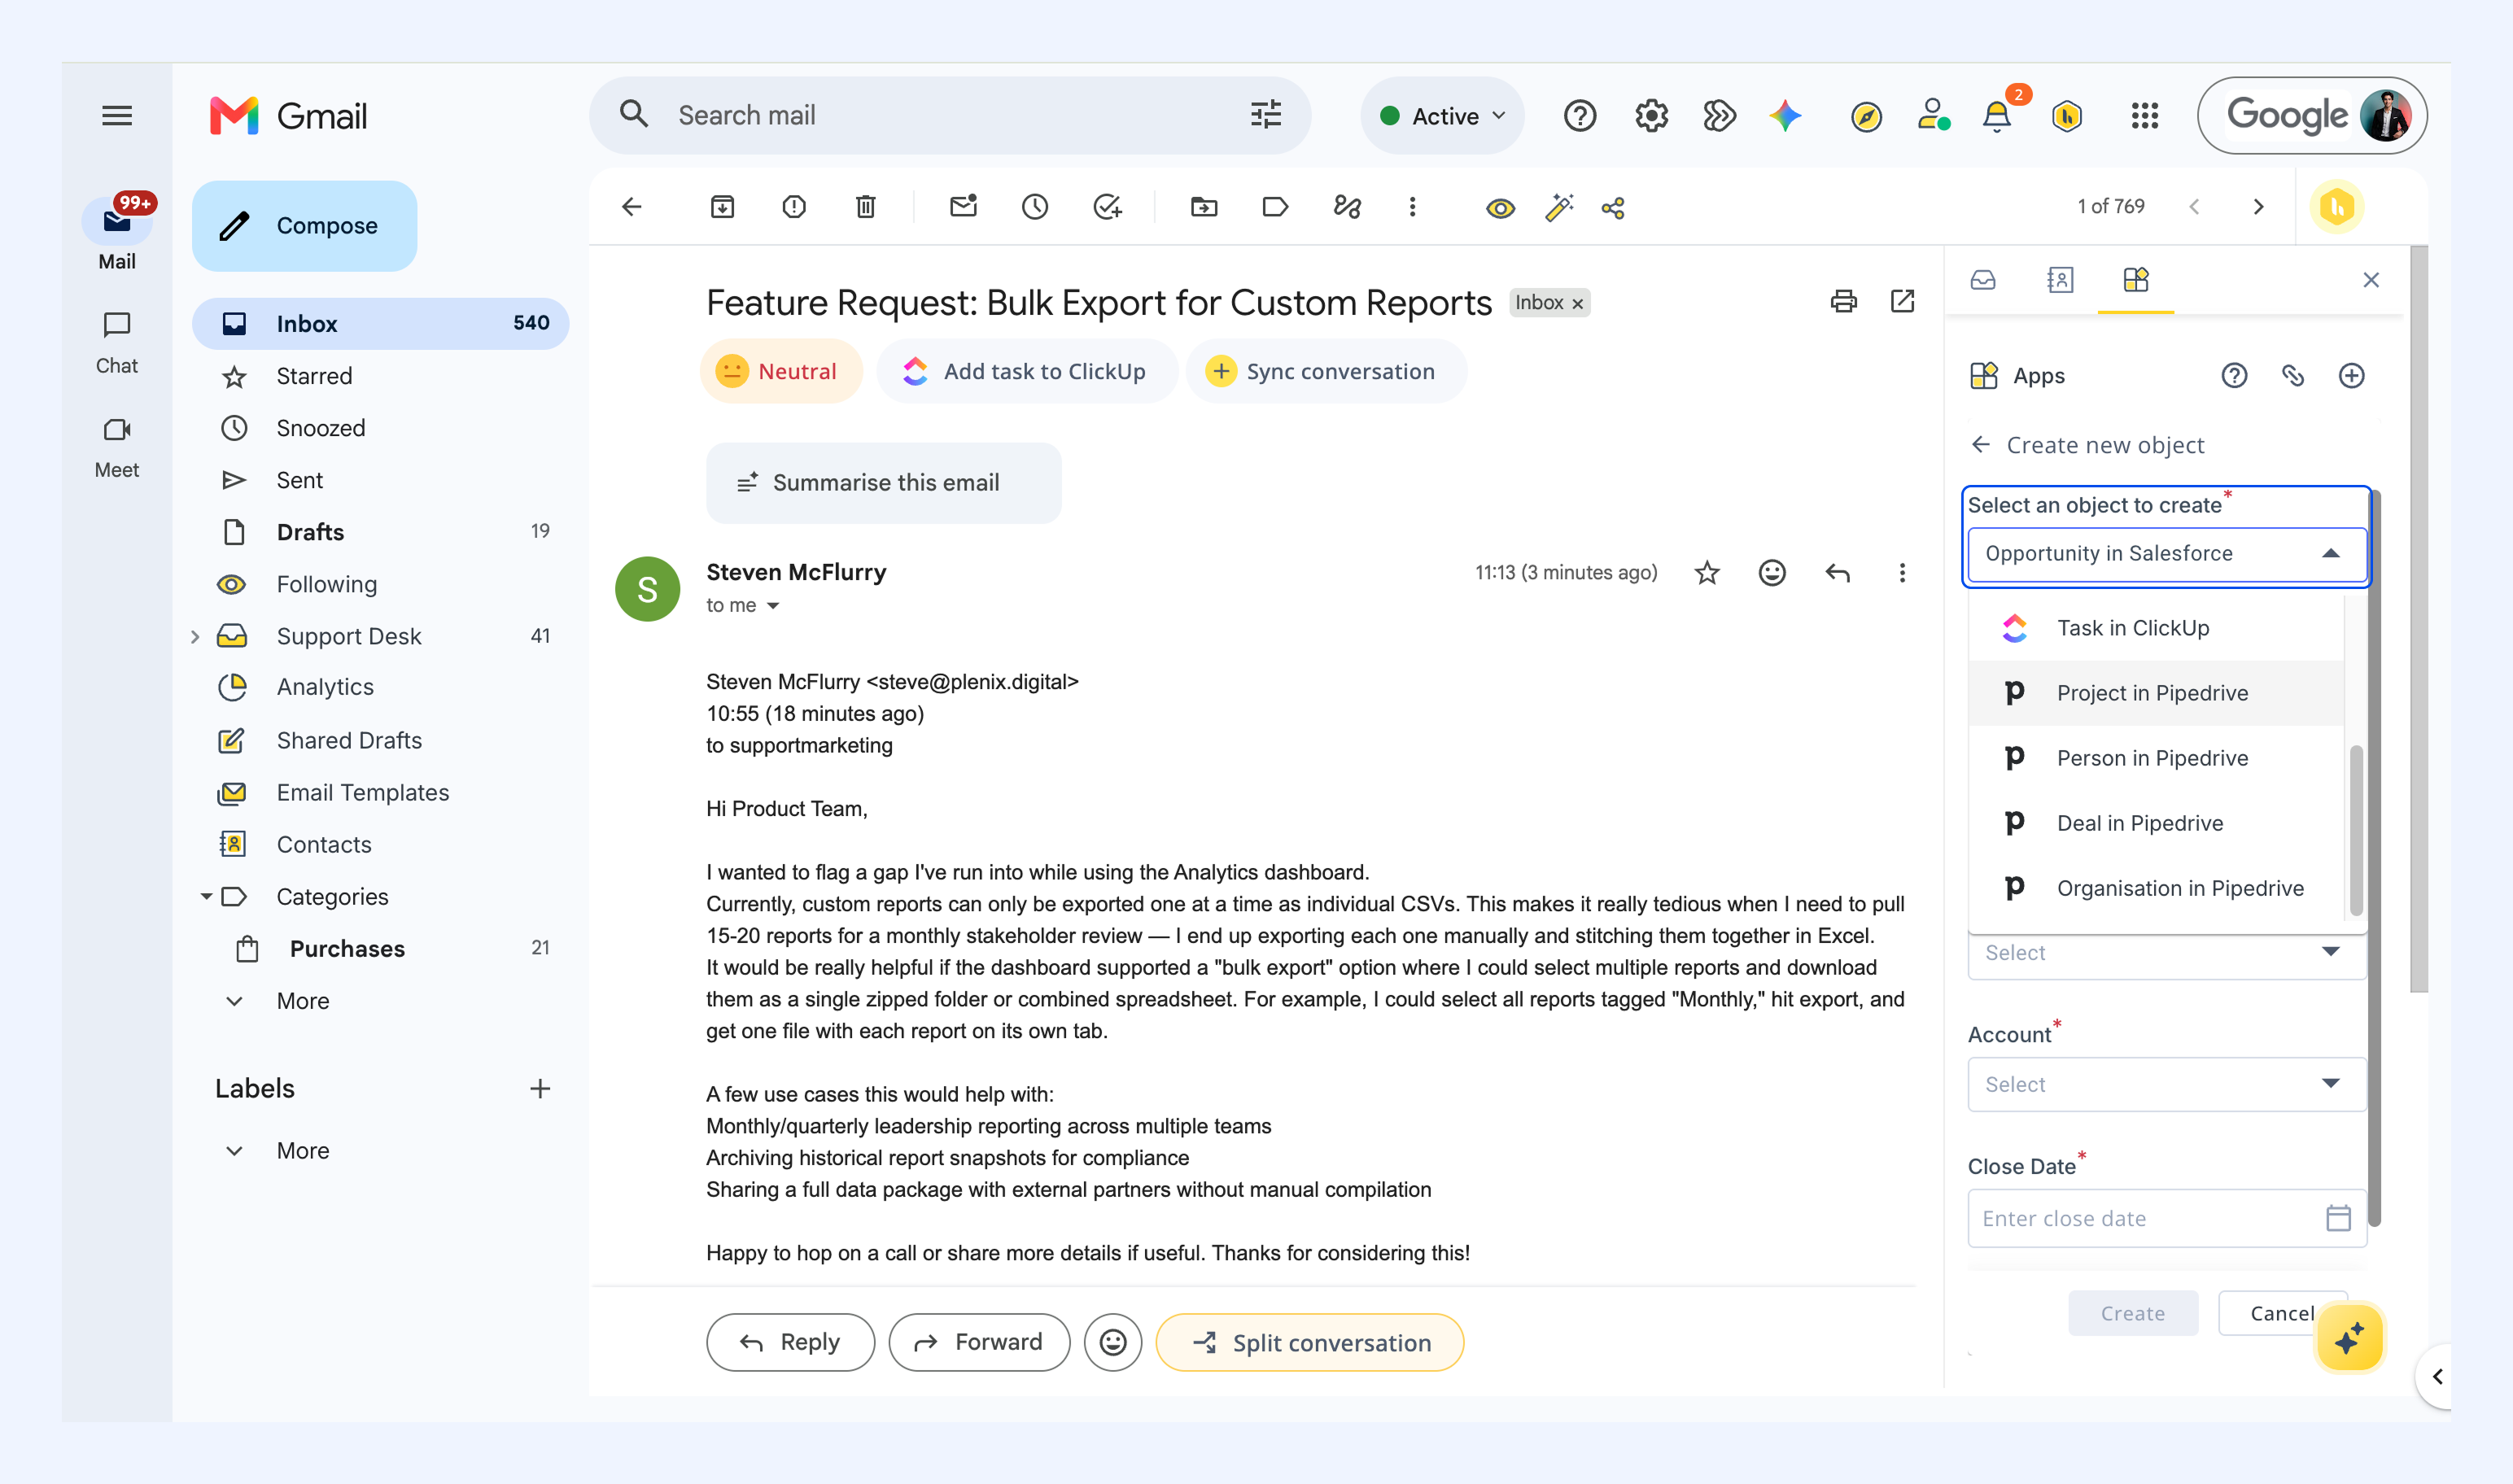Screen dimensions: 2513x1484
Task: Click Sync conversation button
Action: point(1326,371)
